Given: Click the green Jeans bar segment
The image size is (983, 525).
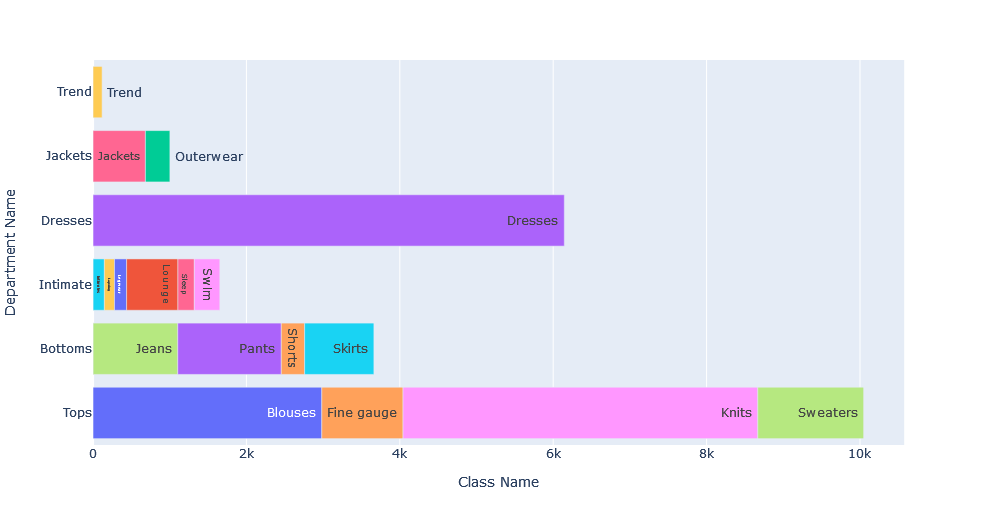Looking at the screenshot, I should 135,349.
